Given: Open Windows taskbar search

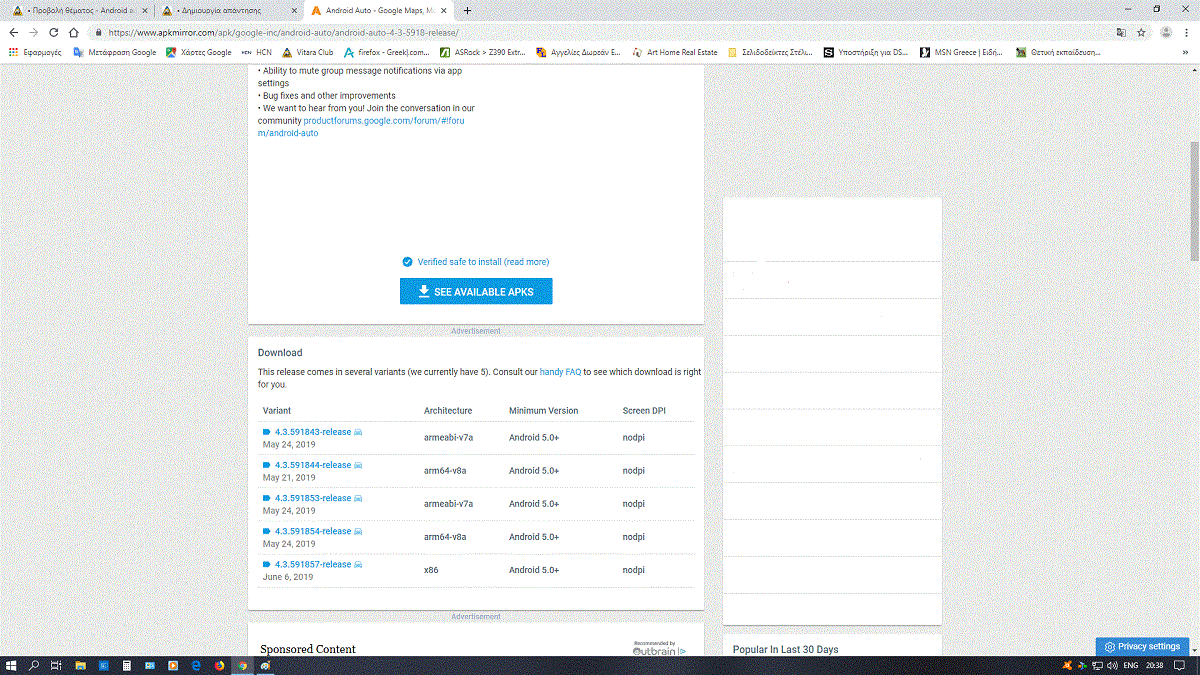Looking at the screenshot, I should 34,665.
